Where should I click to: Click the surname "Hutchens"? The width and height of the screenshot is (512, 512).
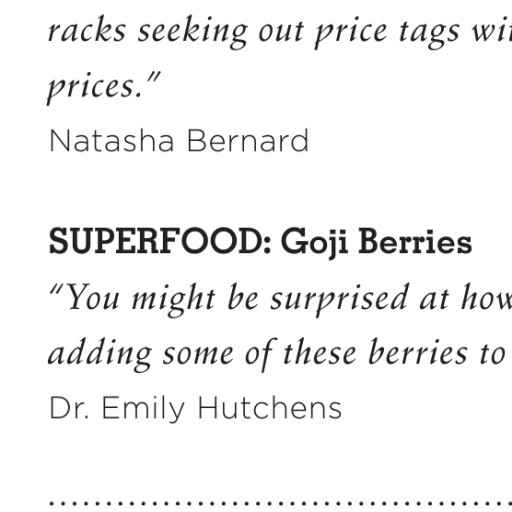click(x=270, y=408)
